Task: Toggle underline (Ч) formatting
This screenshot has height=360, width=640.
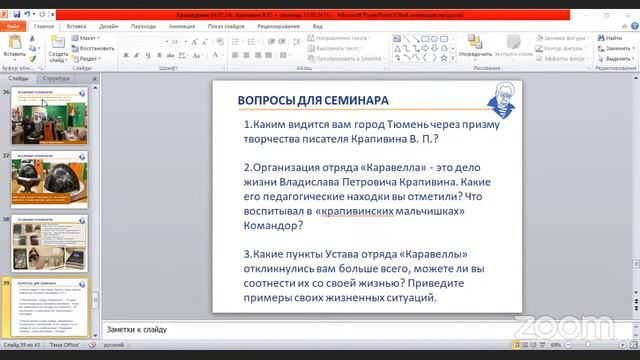Action: coord(147,55)
